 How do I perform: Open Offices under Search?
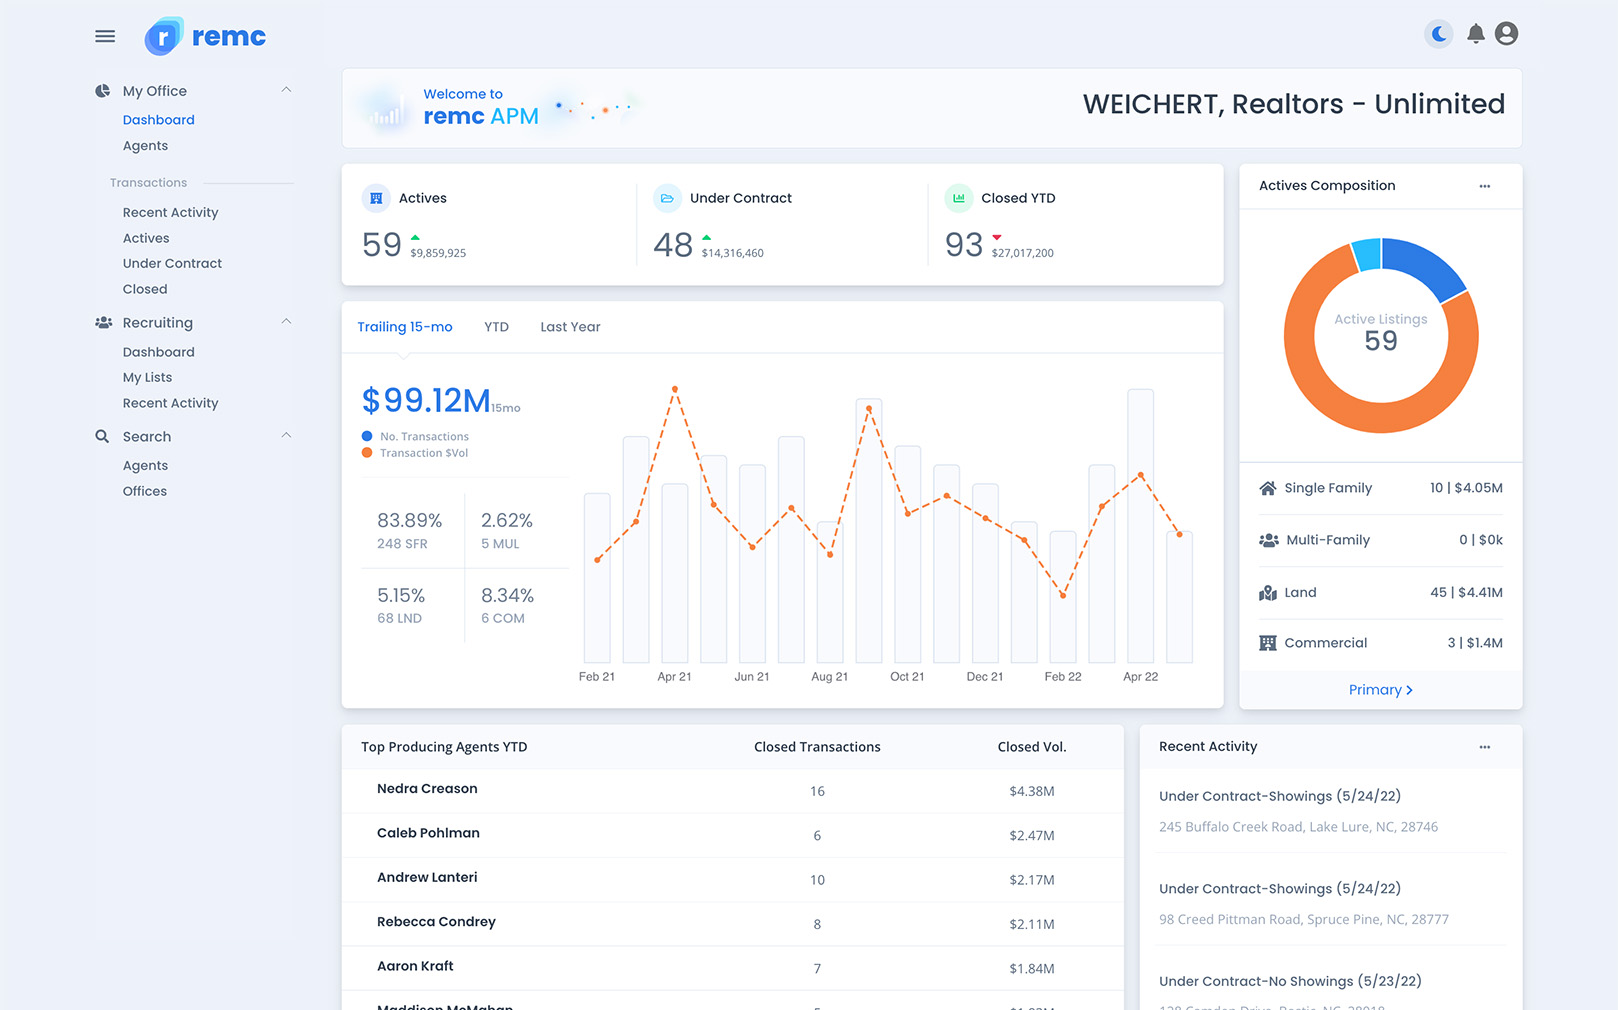click(x=145, y=492)
